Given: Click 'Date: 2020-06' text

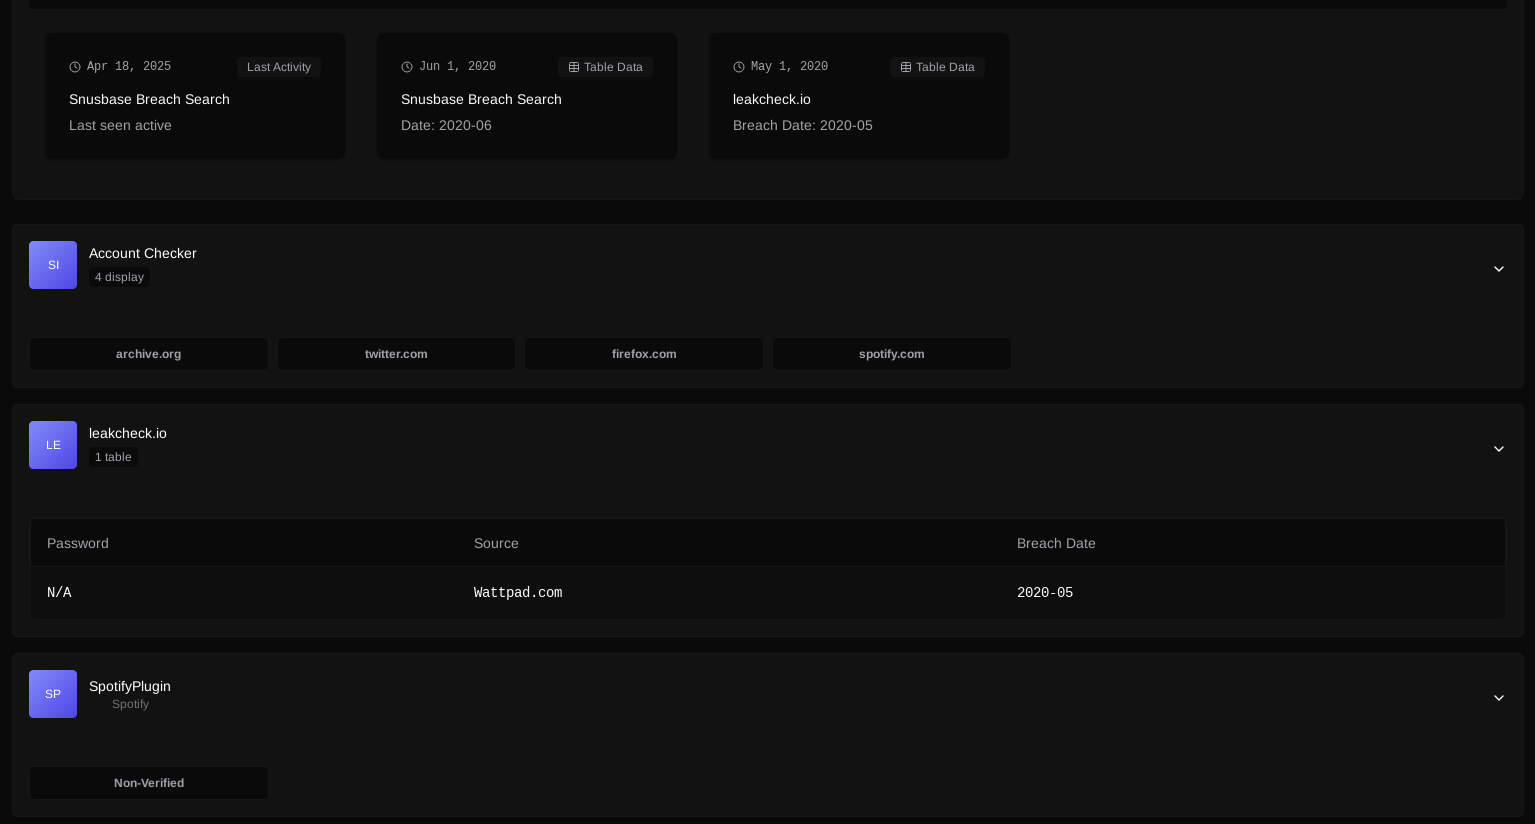Looking at the screenshot, I should (x=446, y=125).
